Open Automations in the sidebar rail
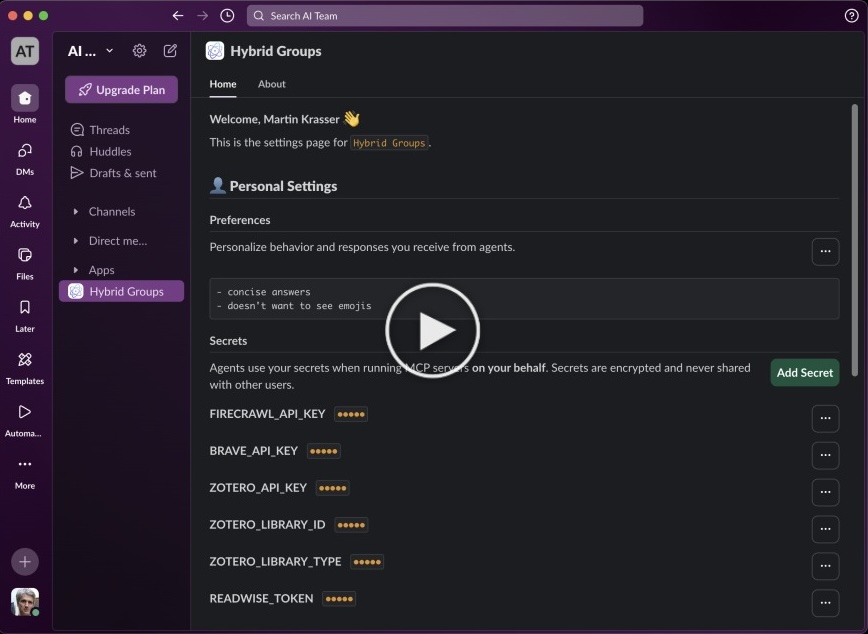Viewport: 868px width, 634px height. click(25, 420)
